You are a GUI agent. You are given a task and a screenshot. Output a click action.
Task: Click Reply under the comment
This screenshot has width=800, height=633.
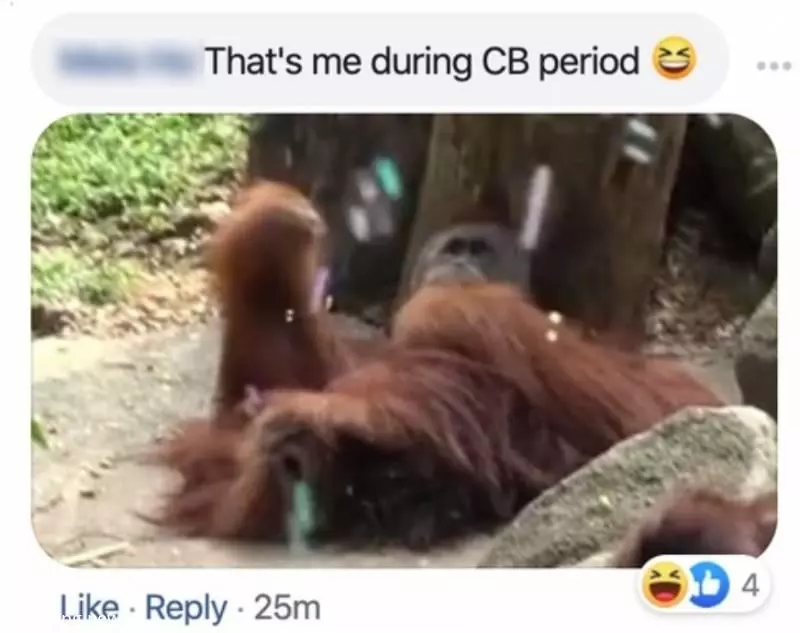(x=186, y=607)
